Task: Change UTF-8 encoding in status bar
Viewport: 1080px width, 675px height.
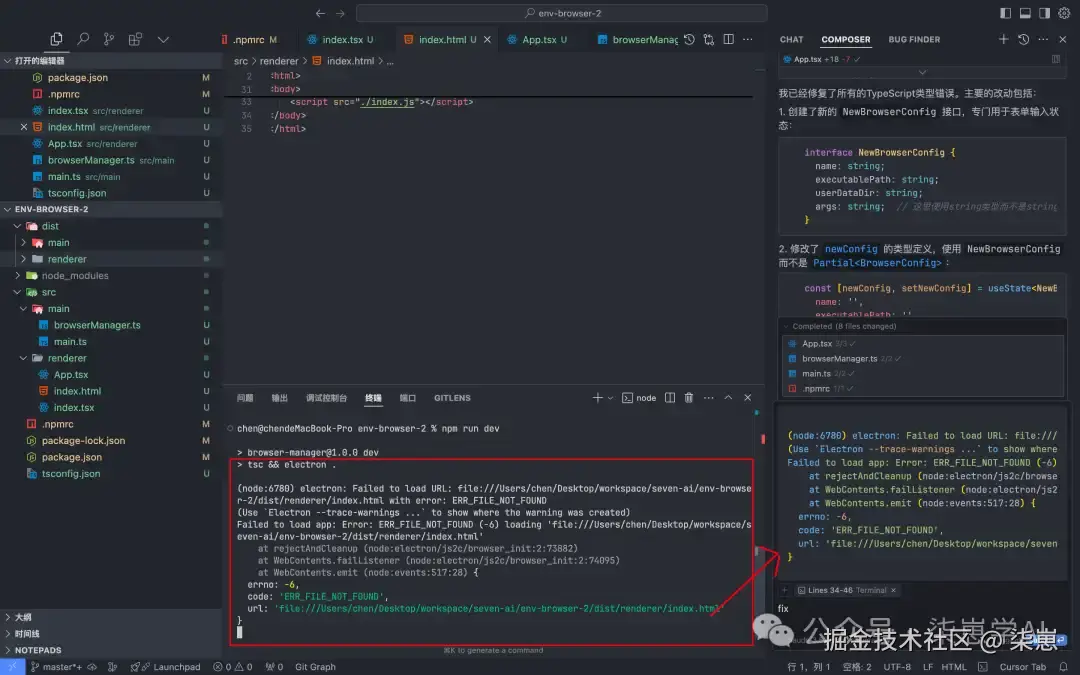Action: [897, 667]
